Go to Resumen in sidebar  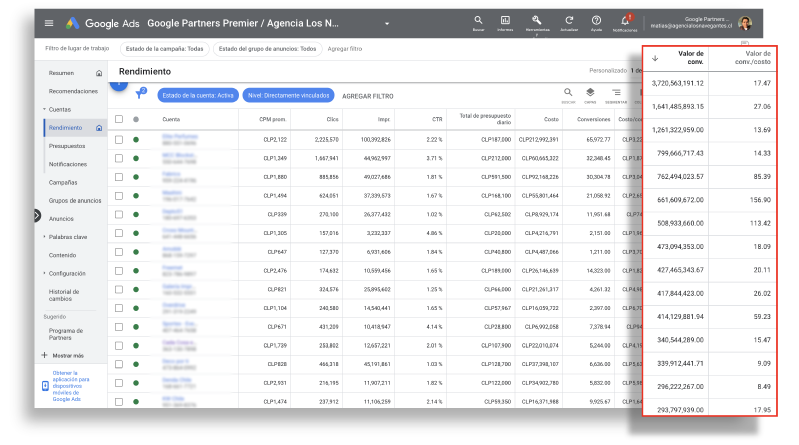[61, 73]
